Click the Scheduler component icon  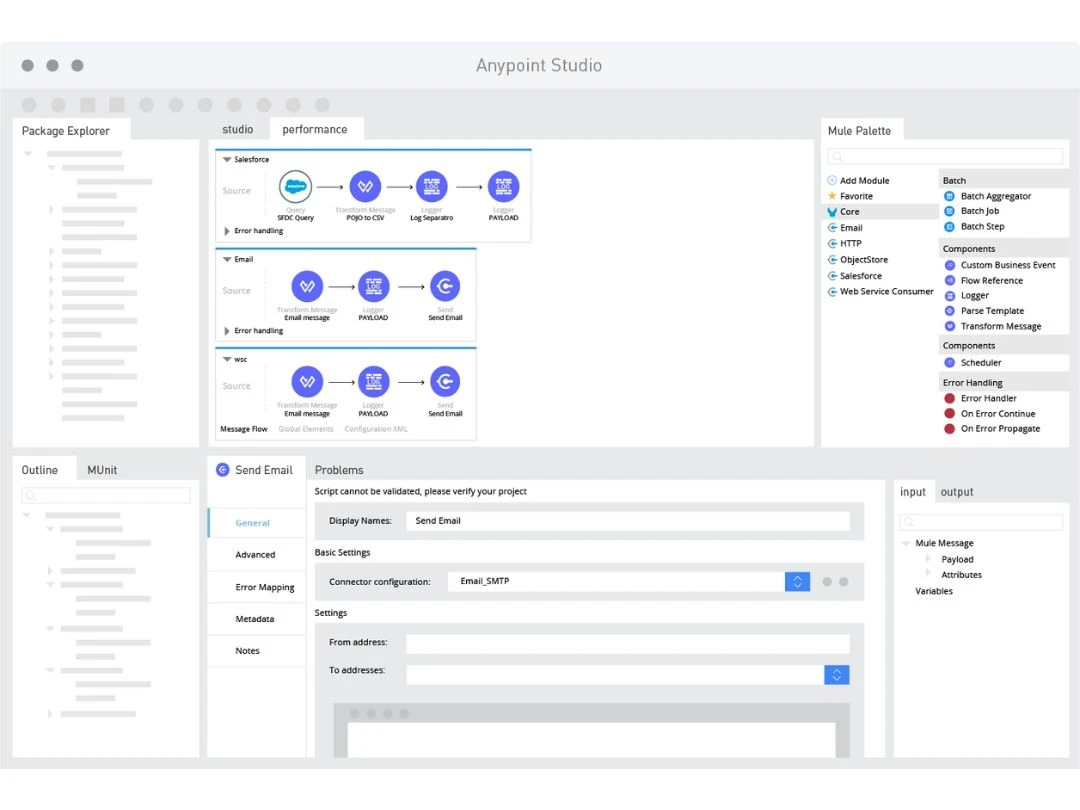(950, 363)
